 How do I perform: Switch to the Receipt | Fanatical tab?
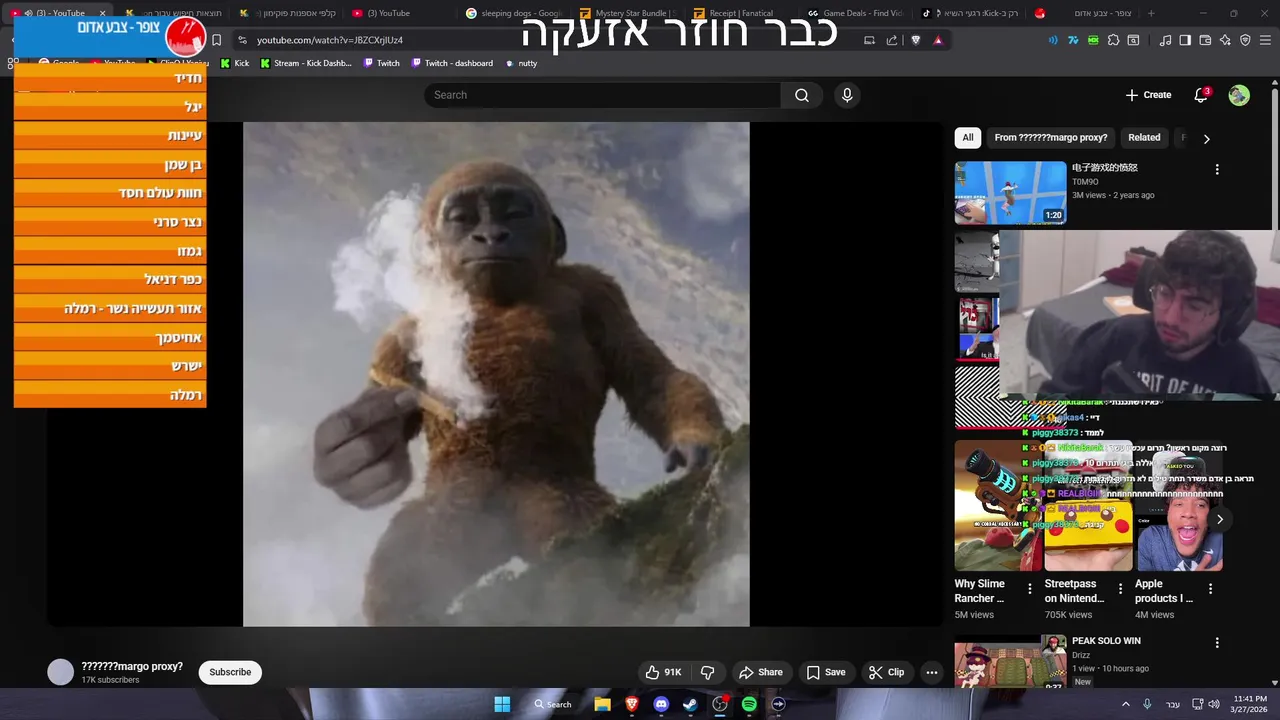point(742,13)
